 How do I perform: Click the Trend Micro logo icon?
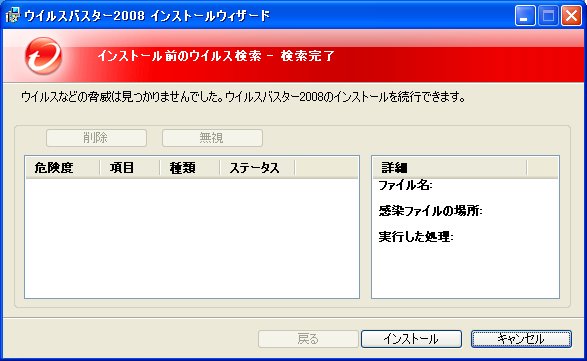[43, 56]
